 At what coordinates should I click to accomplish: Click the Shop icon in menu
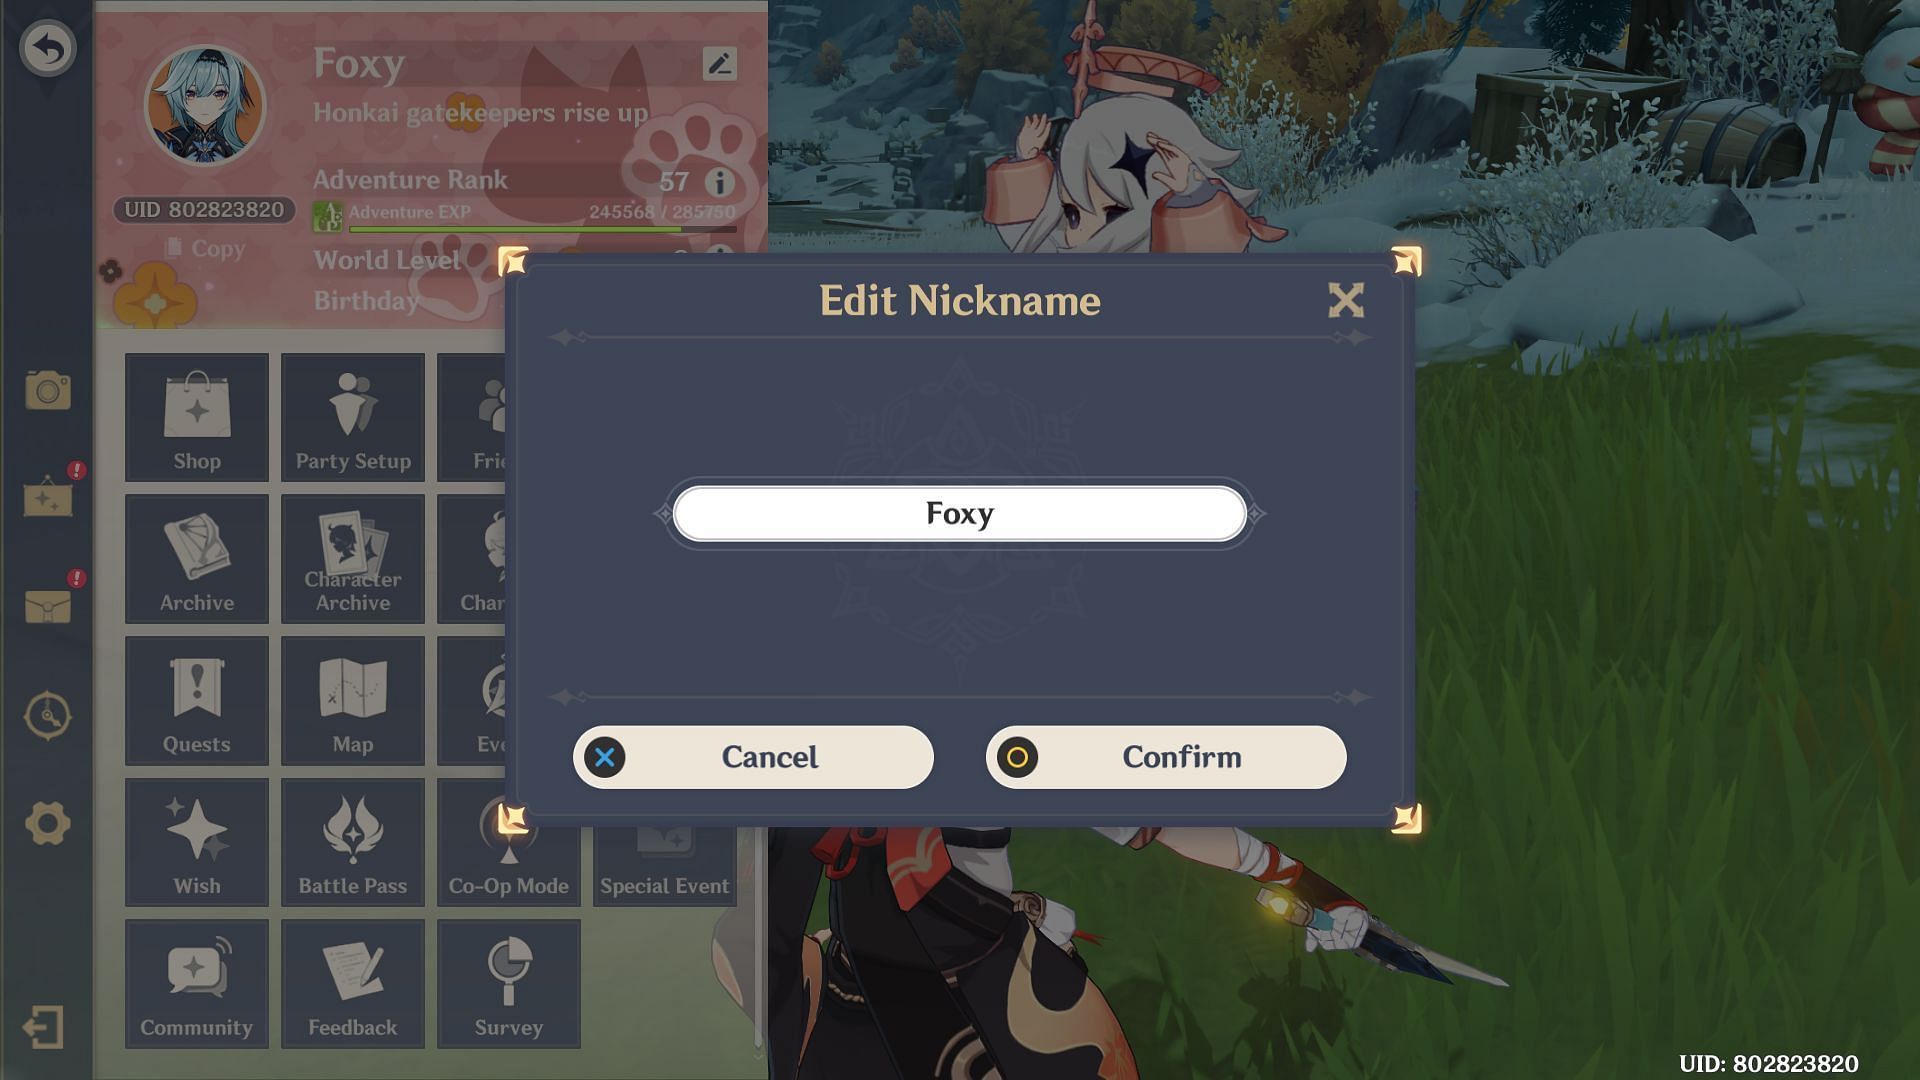tap(196, 417)
